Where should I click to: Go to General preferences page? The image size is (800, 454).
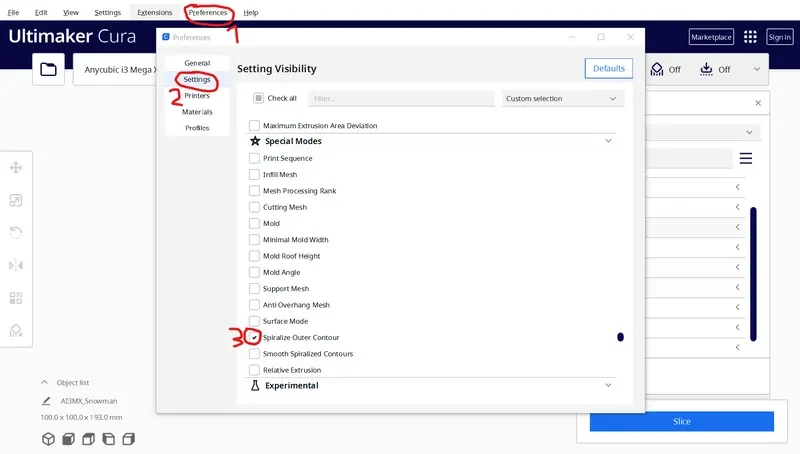(x=197, y=63)
